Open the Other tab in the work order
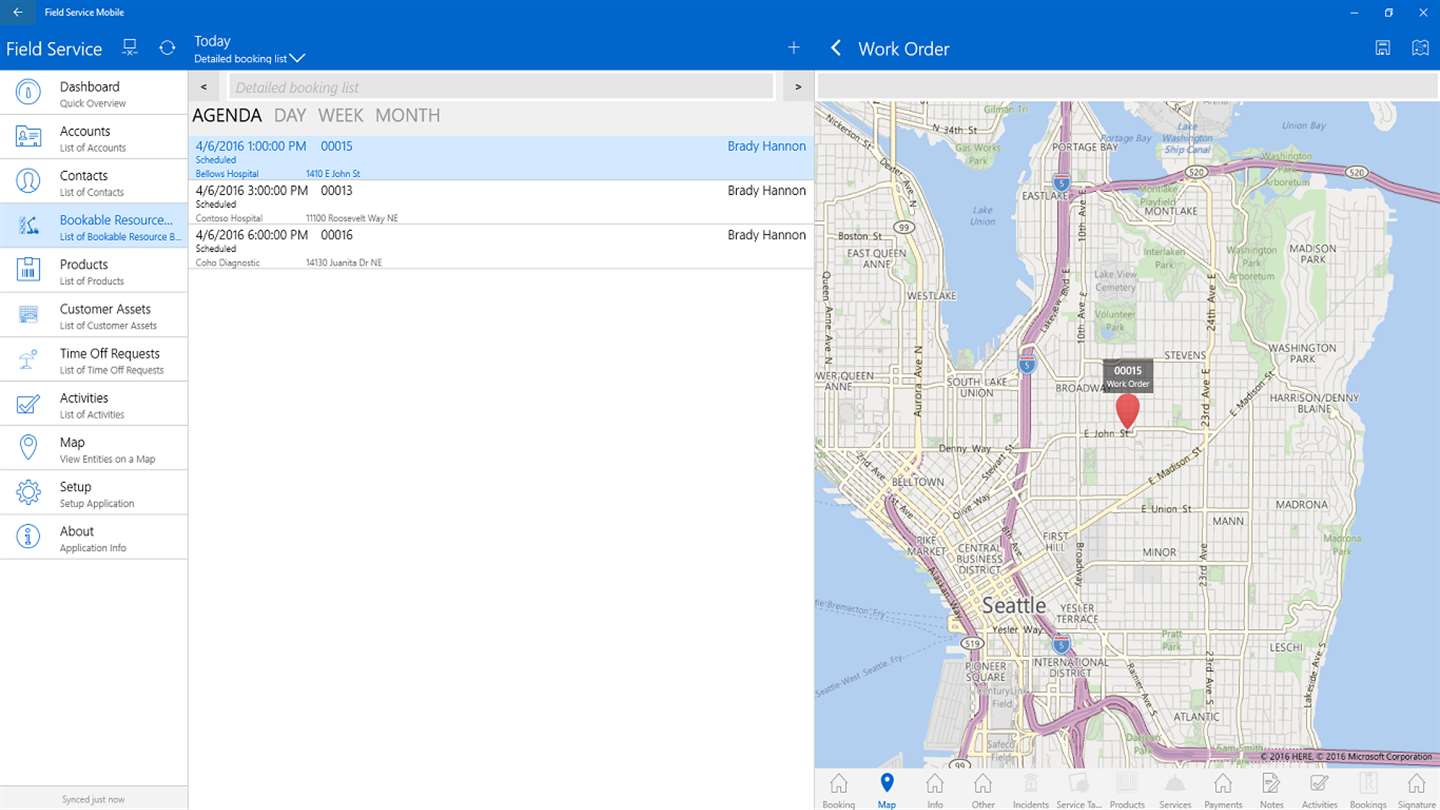Screen dimensions: 1440x810 983,790
